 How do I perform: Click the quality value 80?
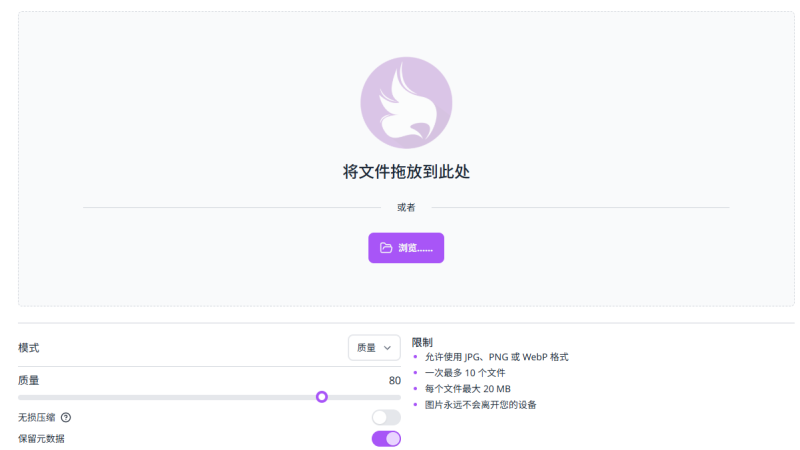pyautogui.click(x=394, y=381)
